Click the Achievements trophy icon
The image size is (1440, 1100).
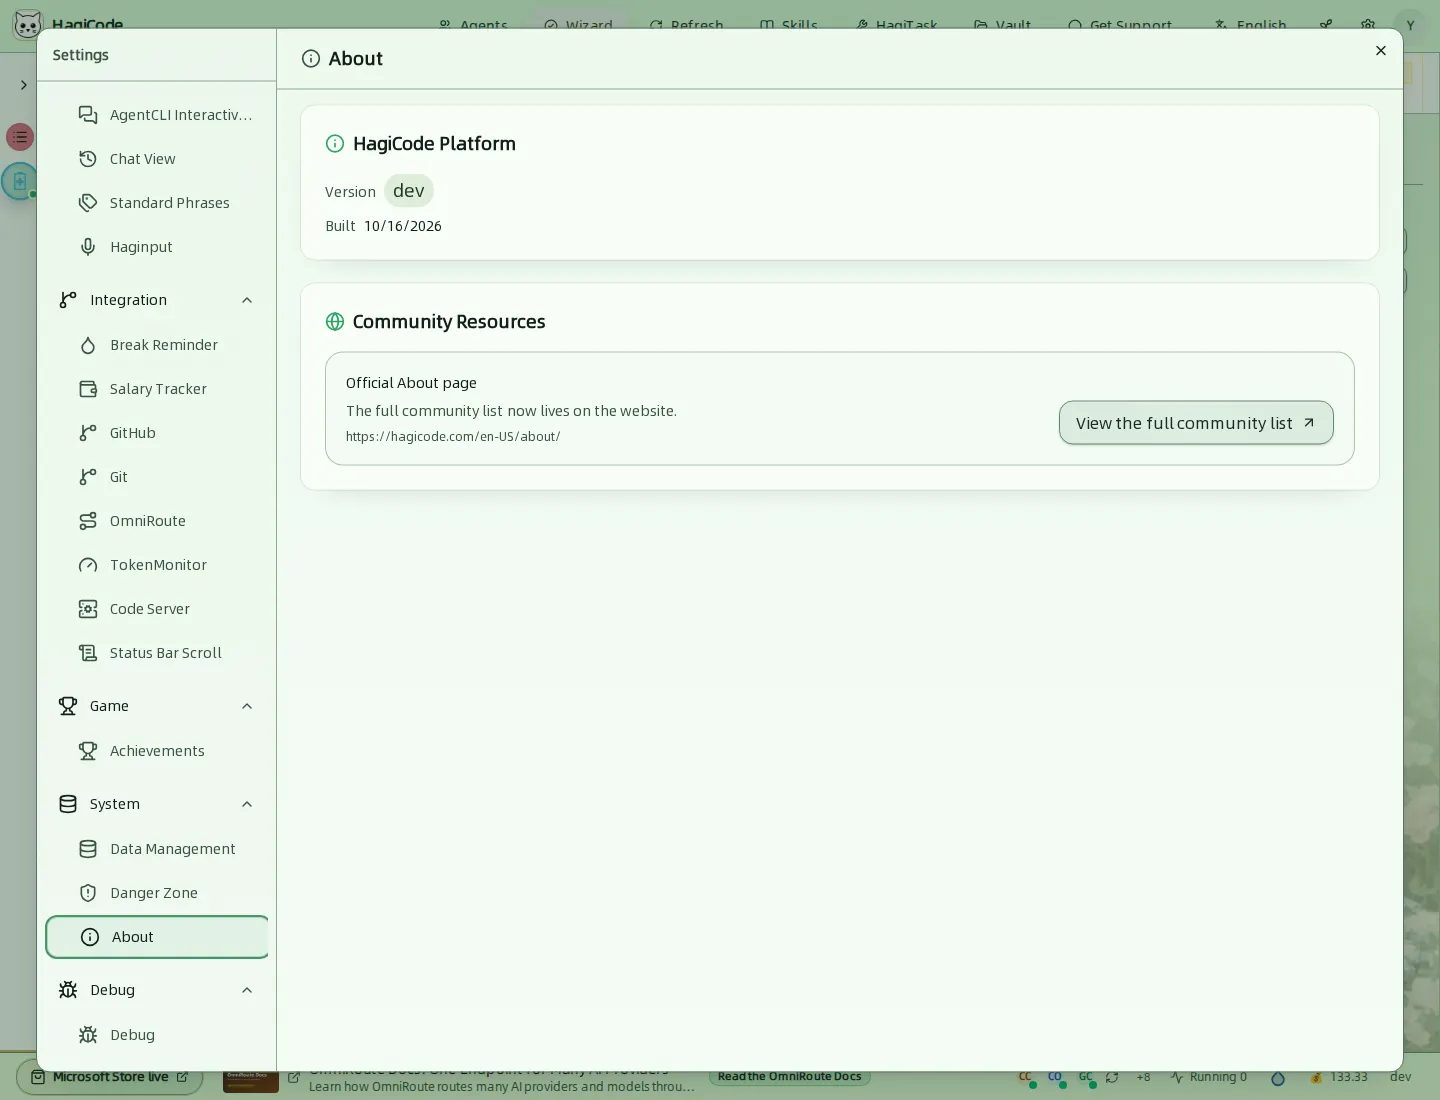(x=88, y=751)
